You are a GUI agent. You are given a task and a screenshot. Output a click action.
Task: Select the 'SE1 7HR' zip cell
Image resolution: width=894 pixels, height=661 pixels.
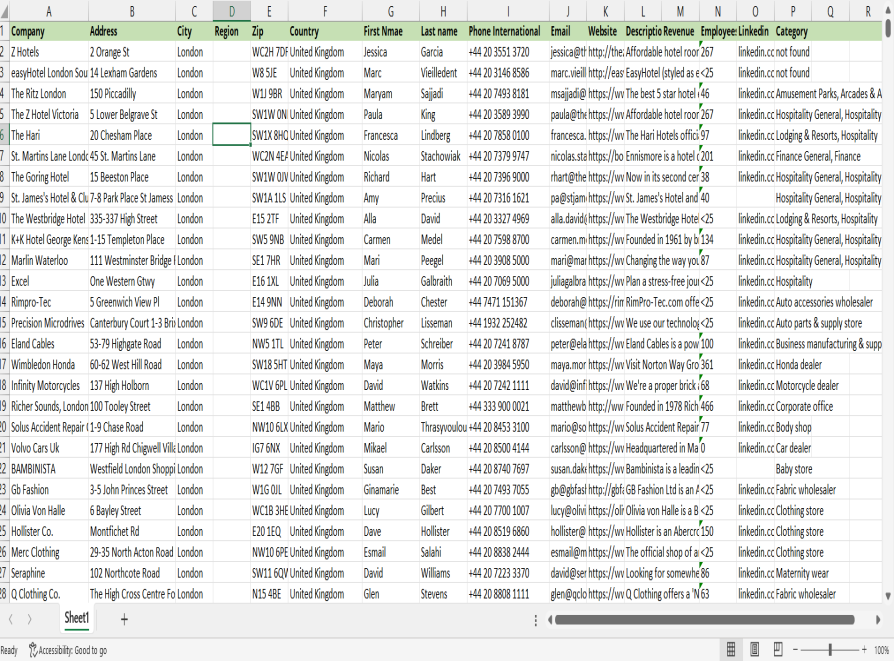coord(269,260)
